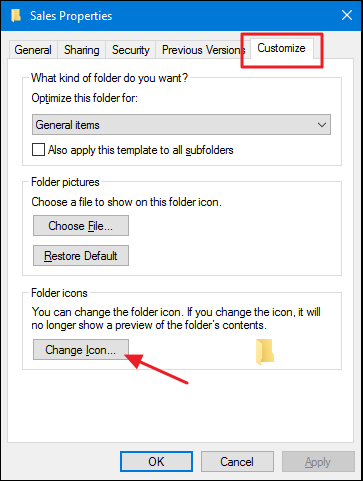Click the 'Also apply this template' label text
Screen dimensions: 363x481
point(140,150)
